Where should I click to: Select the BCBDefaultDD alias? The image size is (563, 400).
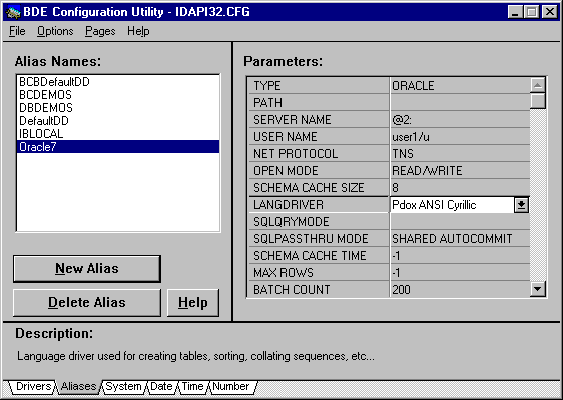[118, 82]
